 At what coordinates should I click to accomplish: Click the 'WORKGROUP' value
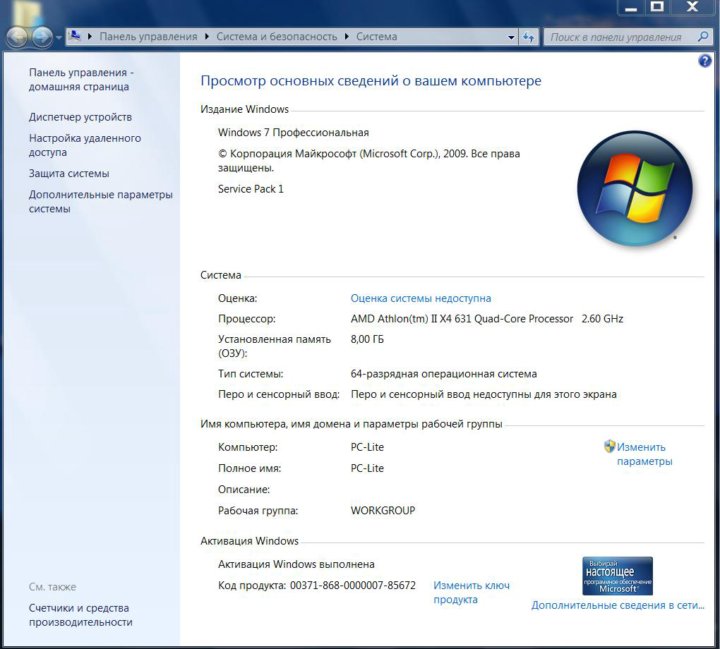383,511
